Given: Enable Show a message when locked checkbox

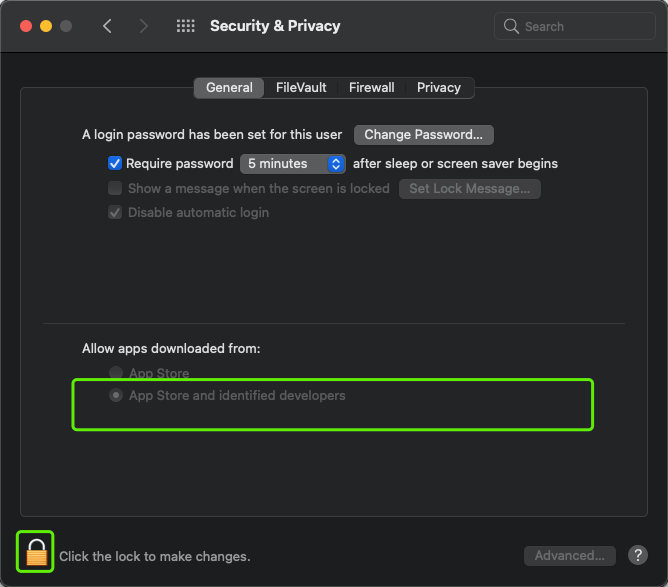Looking at the screenshot, I should click(115, 188).
